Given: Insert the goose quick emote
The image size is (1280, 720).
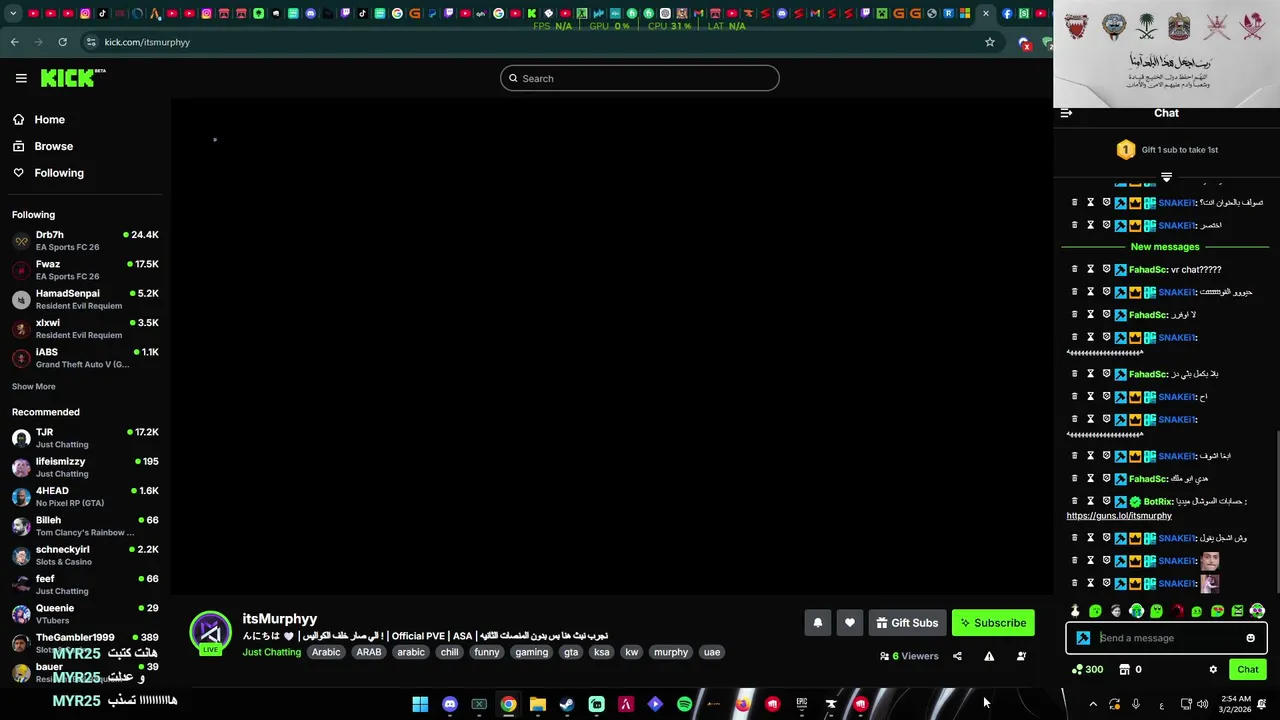Looking at the screenshot, I should pos(1075,611).
